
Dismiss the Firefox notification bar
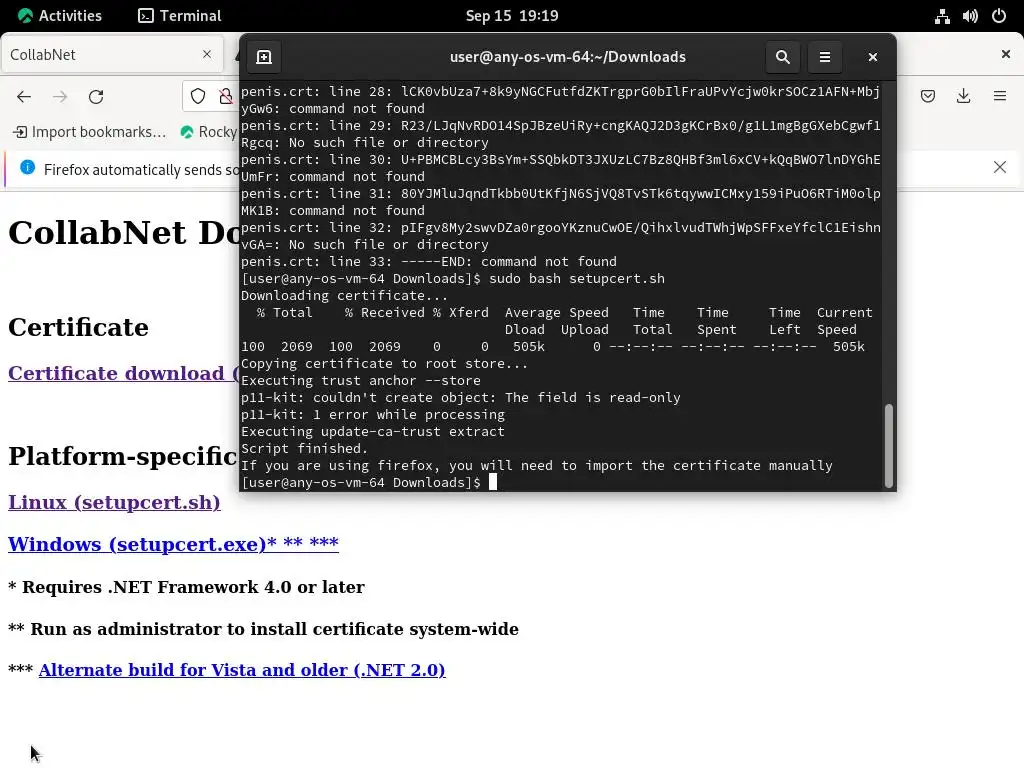click(1000, 167)
